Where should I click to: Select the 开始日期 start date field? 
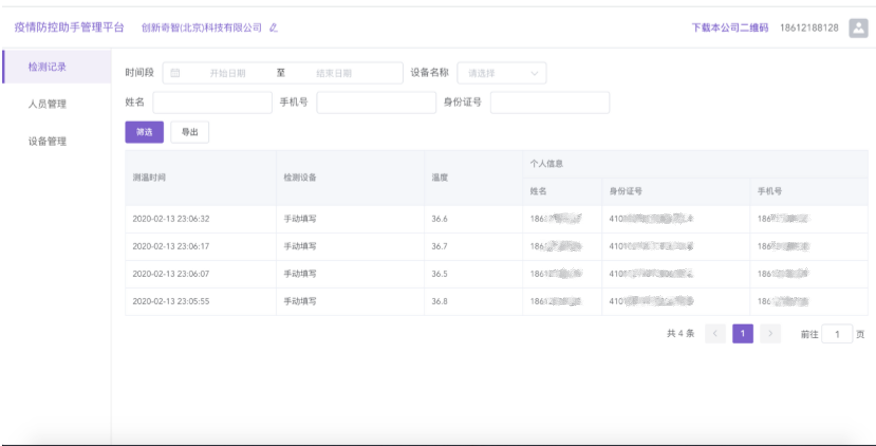click(x=227, y=73)
